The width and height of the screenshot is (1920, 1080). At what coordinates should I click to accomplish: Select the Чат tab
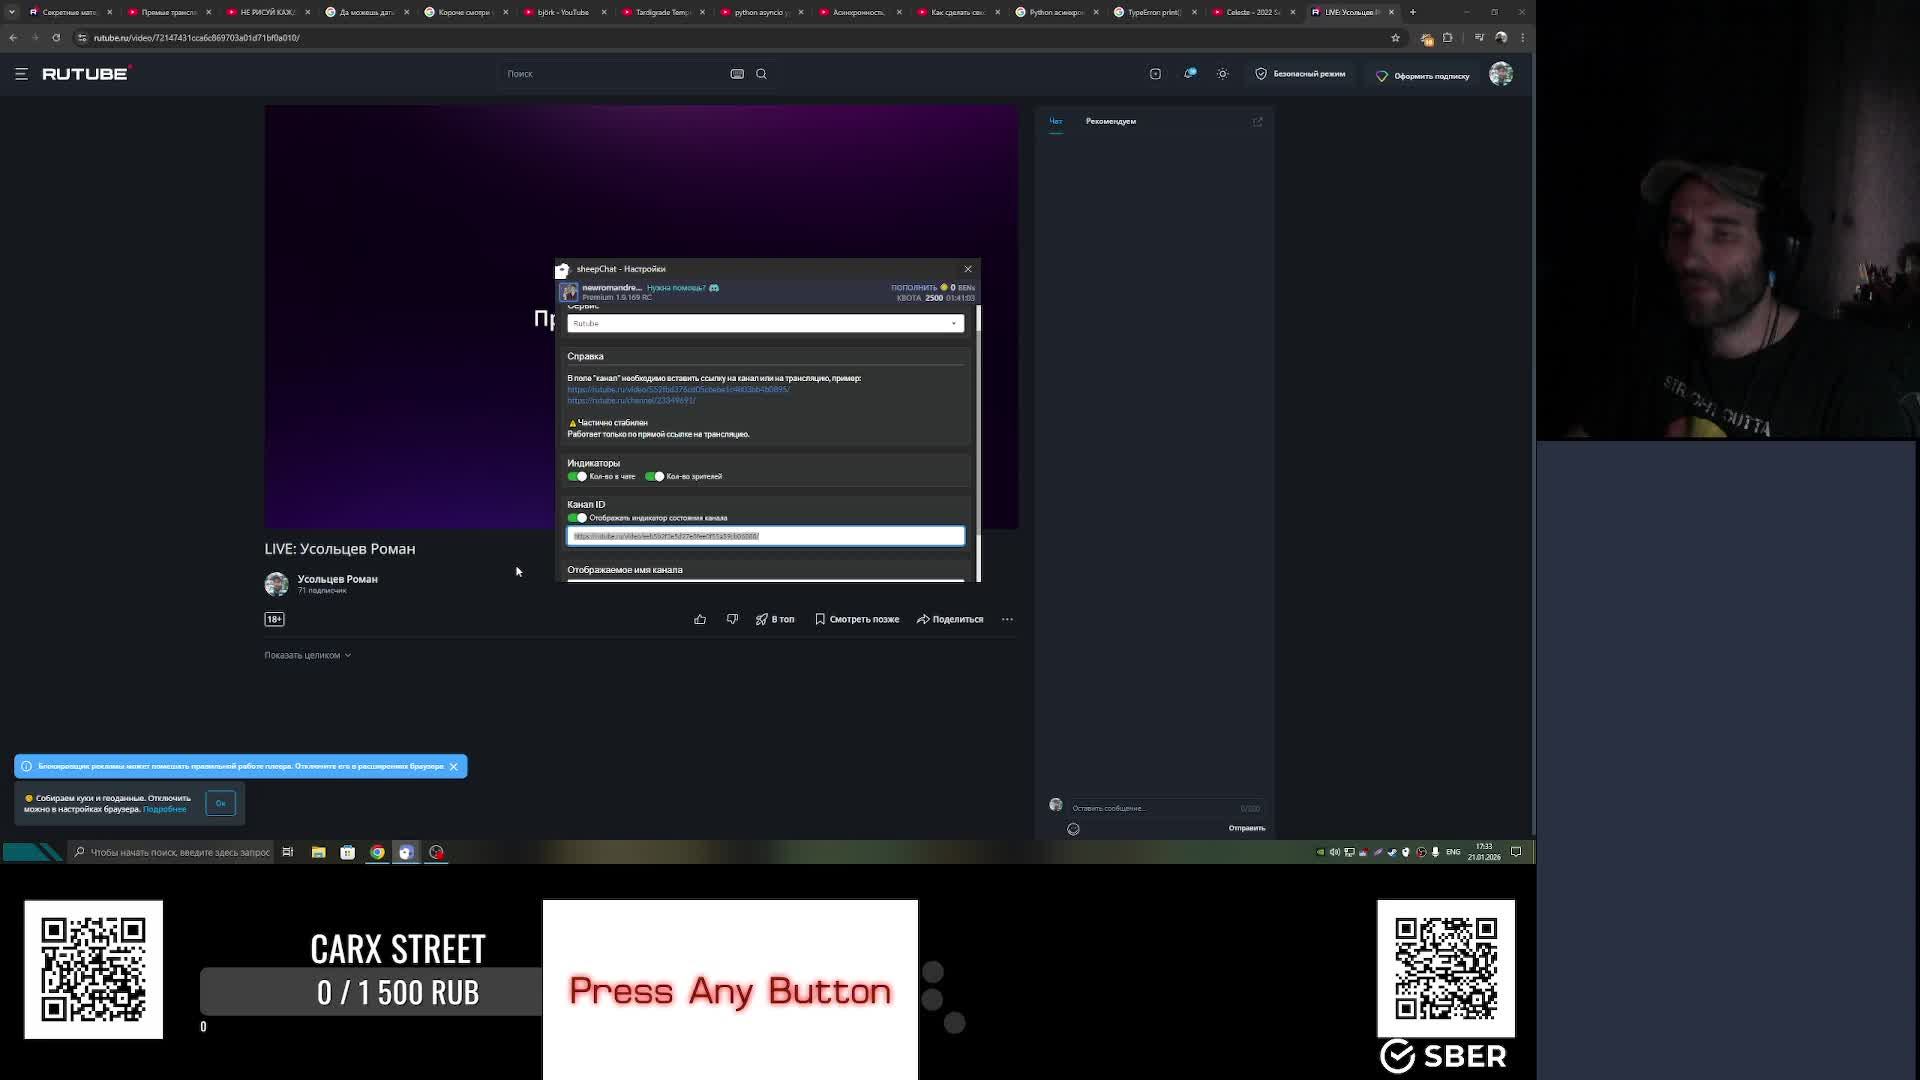pos(1055,122)
